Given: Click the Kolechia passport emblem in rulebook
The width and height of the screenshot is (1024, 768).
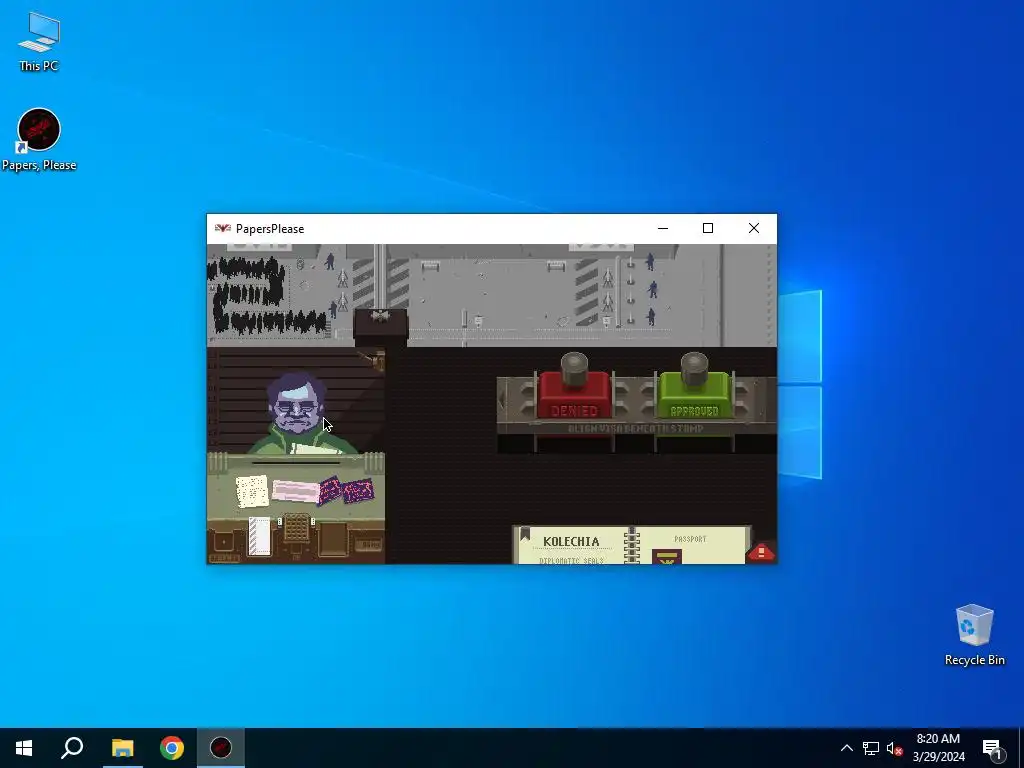Looking at the screenshot, I should click(x=667, y=556).
